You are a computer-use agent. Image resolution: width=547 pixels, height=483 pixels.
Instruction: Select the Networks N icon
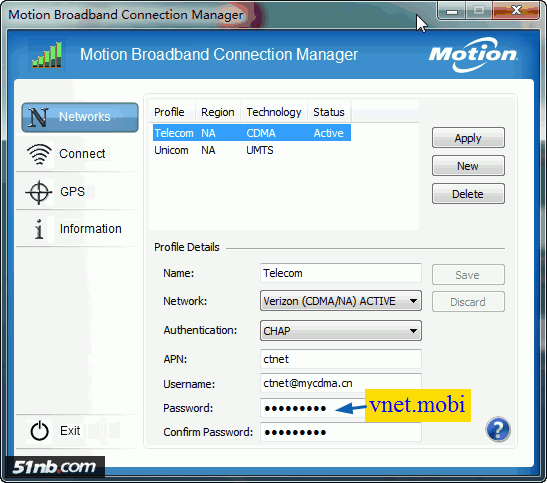(38, 117)
